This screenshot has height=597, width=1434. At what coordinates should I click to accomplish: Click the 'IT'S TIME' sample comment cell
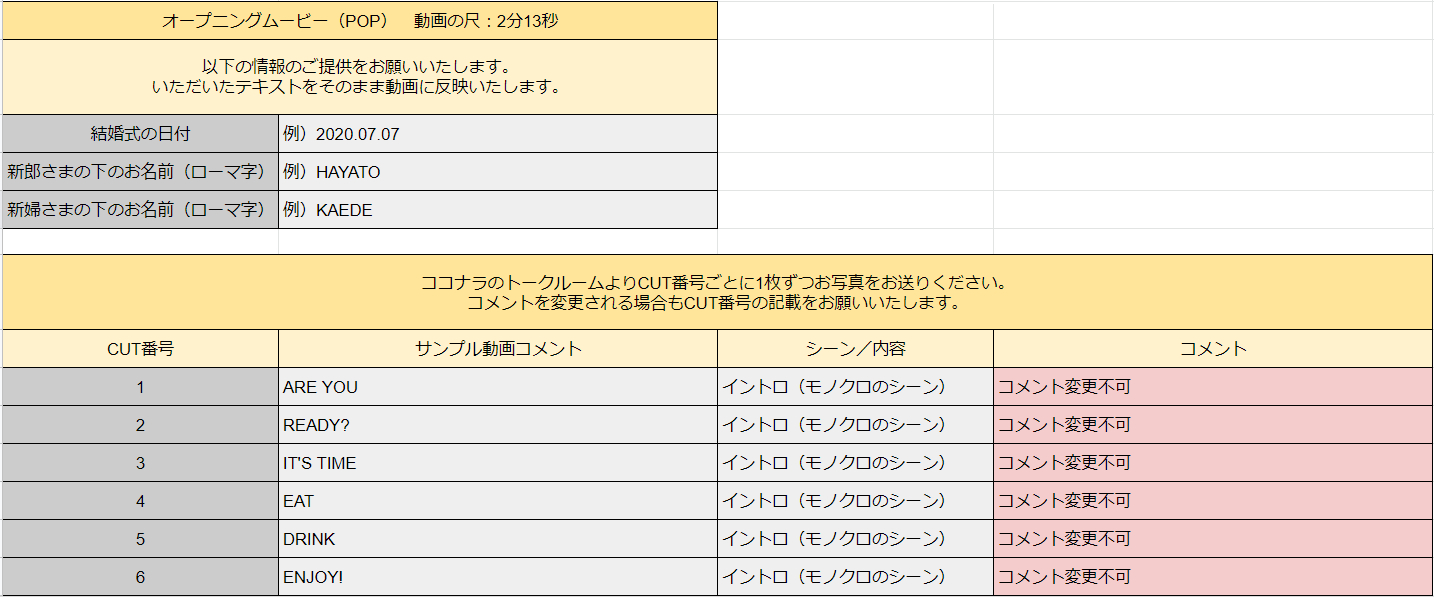click(498, 463)
